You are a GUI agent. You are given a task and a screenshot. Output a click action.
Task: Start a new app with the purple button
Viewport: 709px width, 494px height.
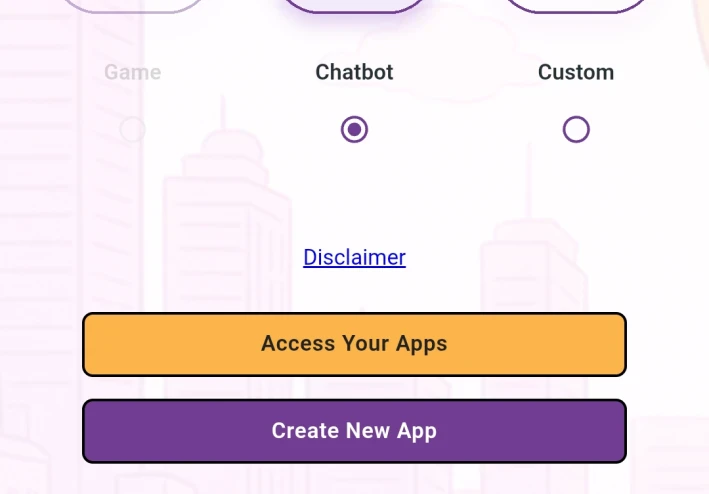354,431
